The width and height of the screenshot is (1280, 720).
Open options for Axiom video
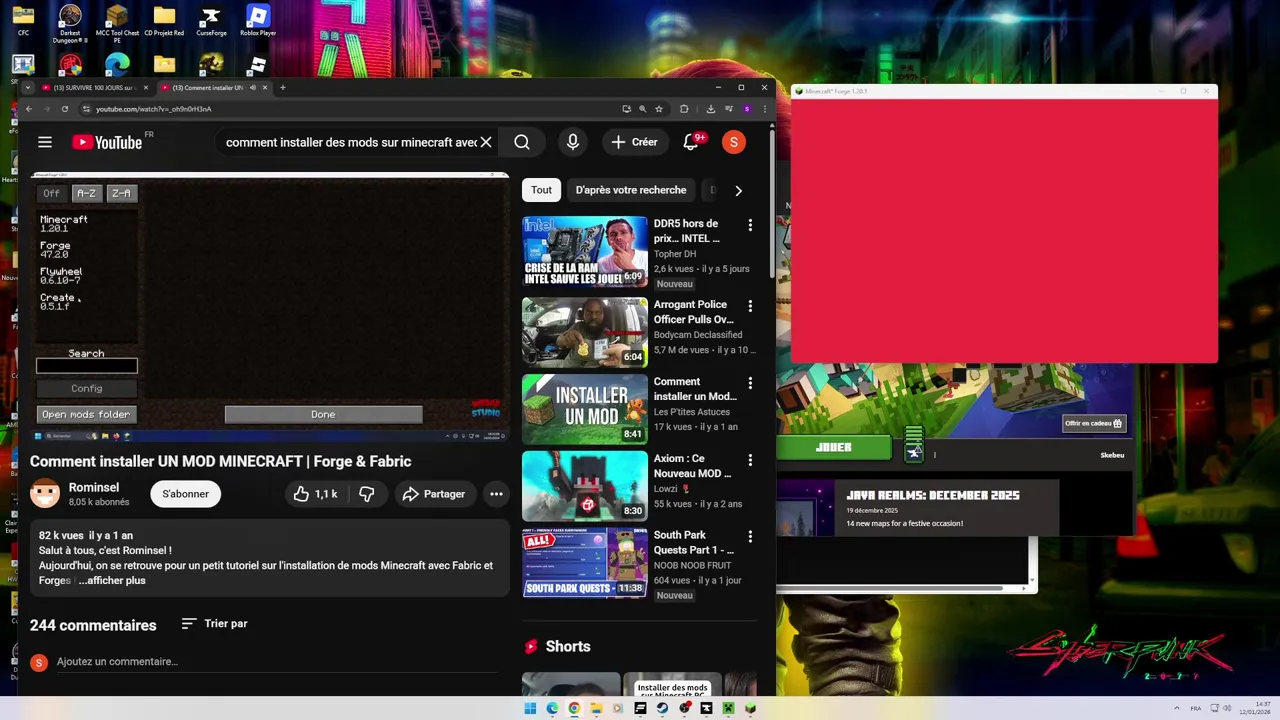[x=750, y=460]
